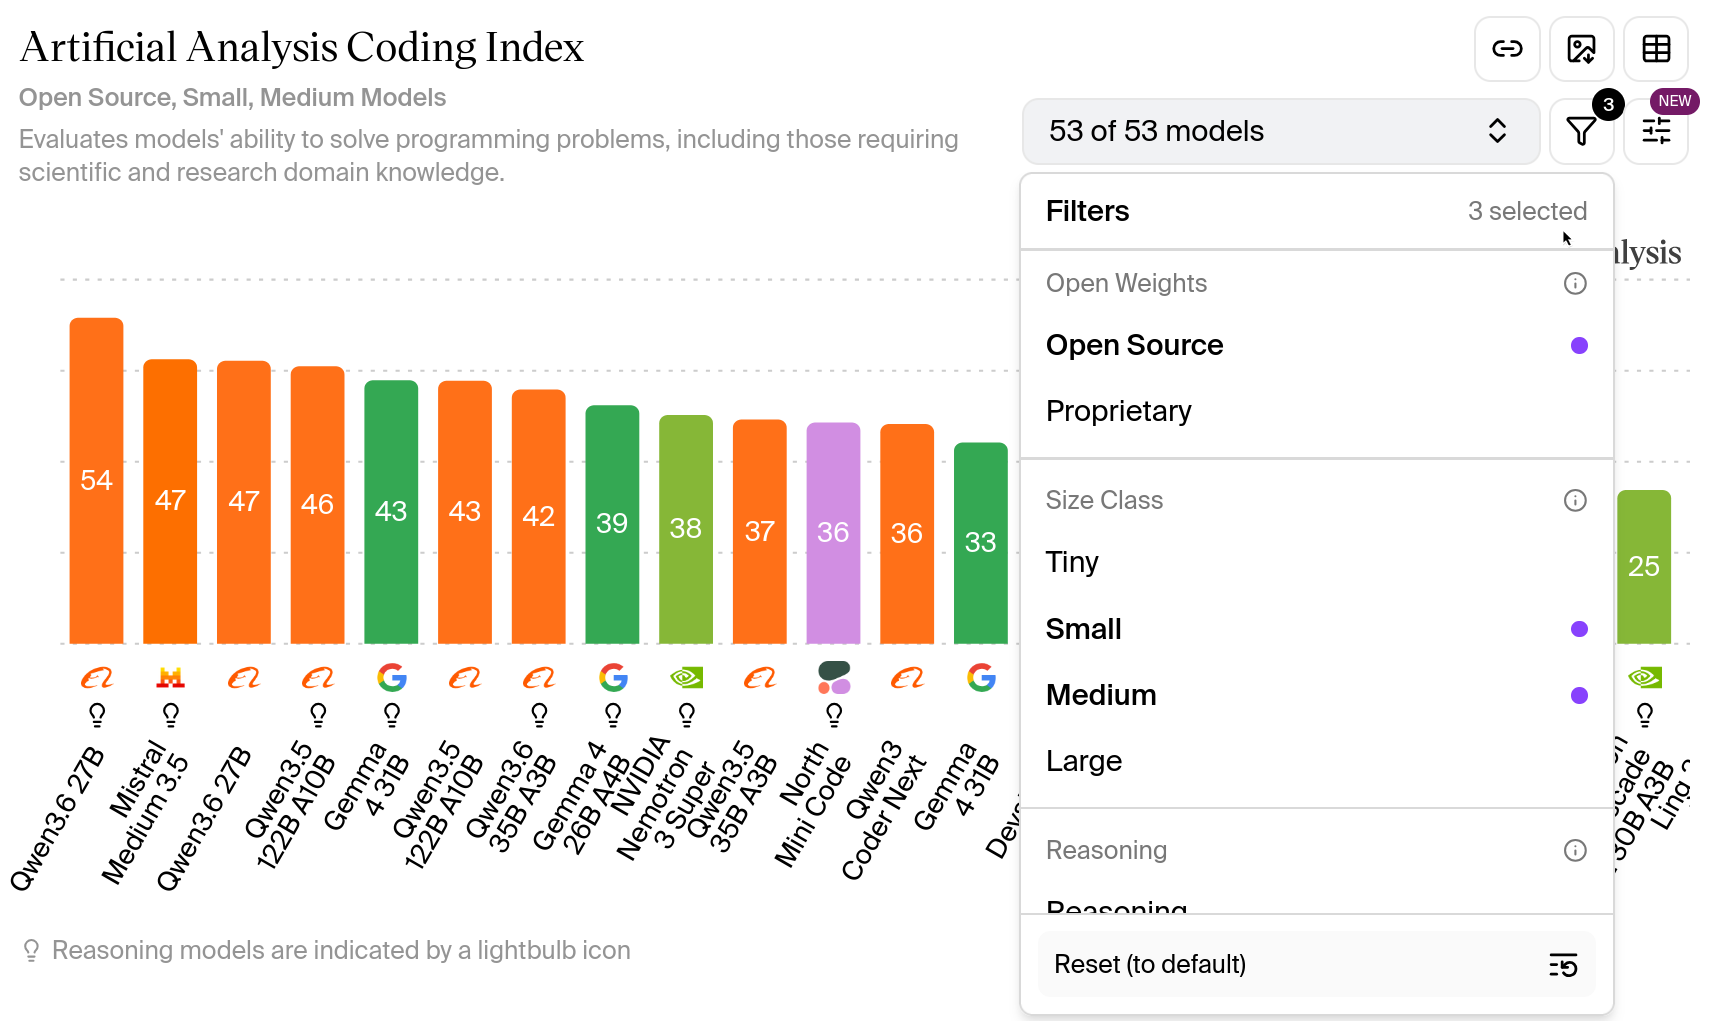Enable the Proprietary filter

tap(1317, 411)
